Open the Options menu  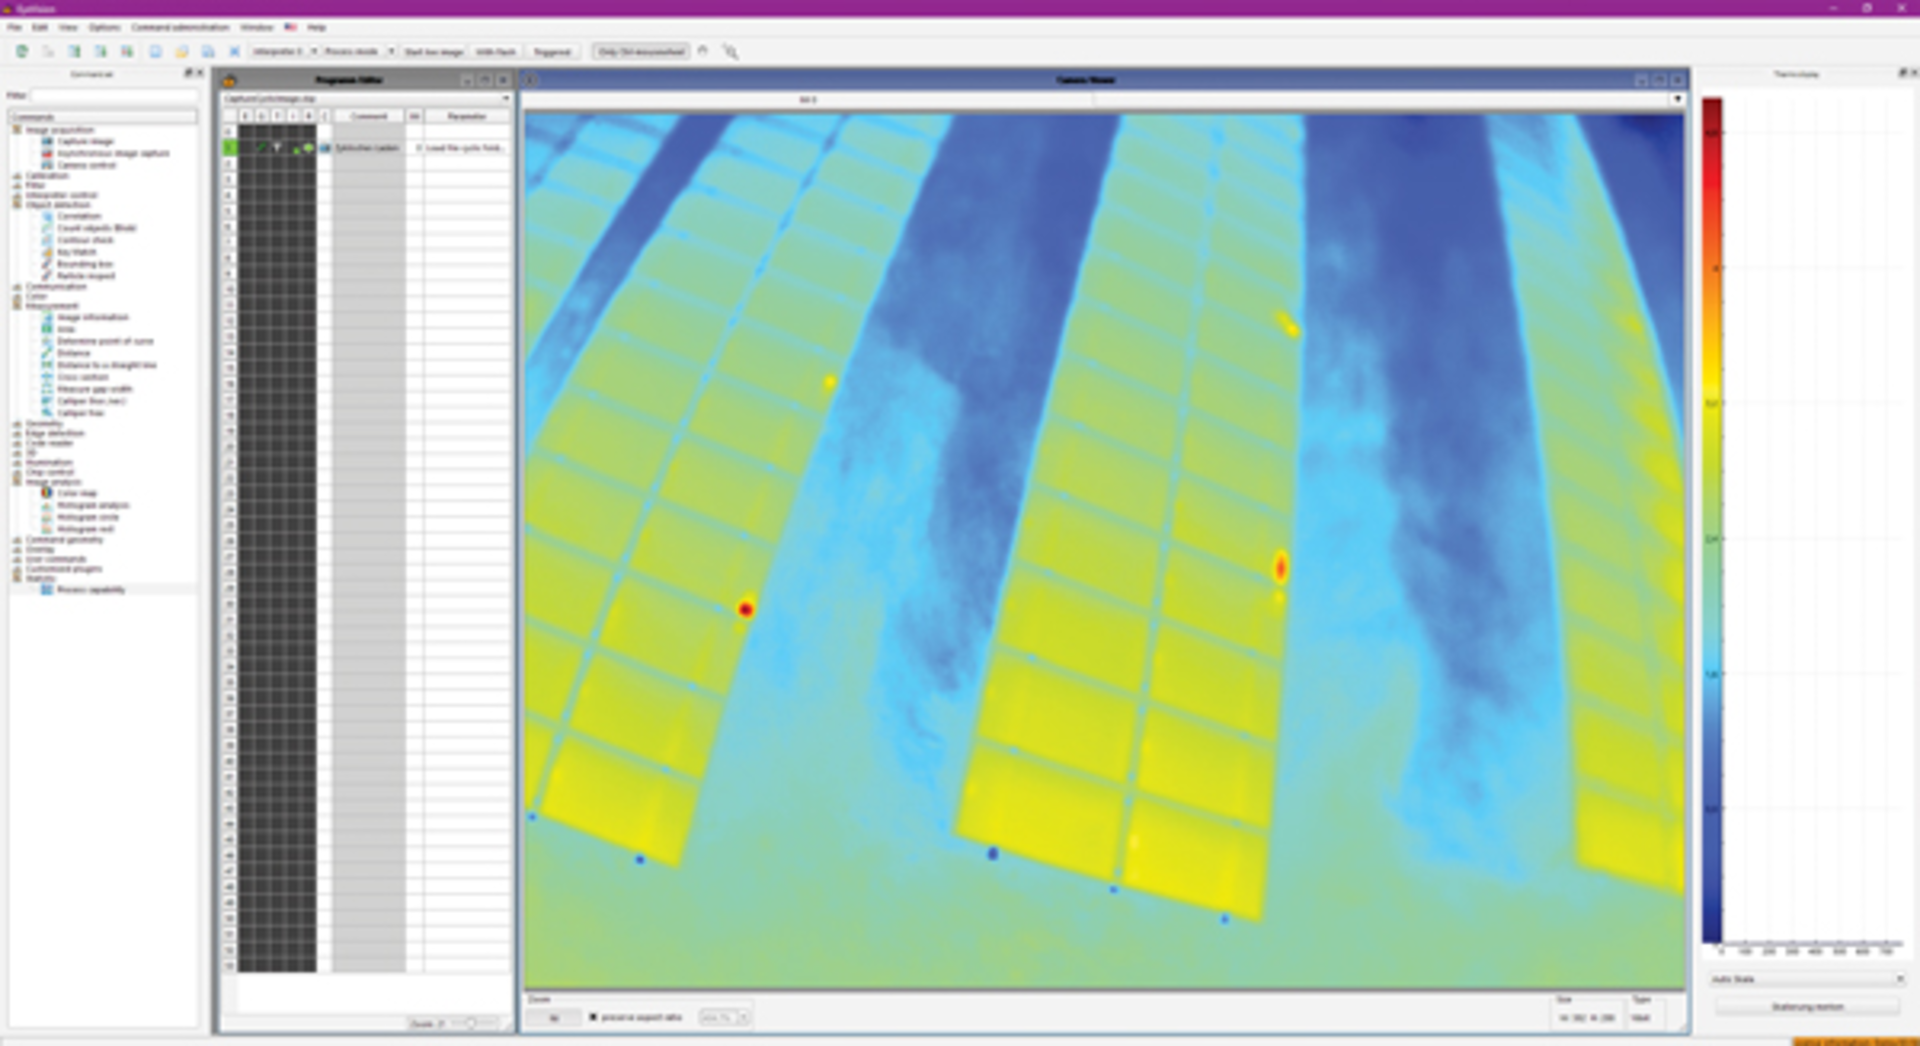(104, 27)
